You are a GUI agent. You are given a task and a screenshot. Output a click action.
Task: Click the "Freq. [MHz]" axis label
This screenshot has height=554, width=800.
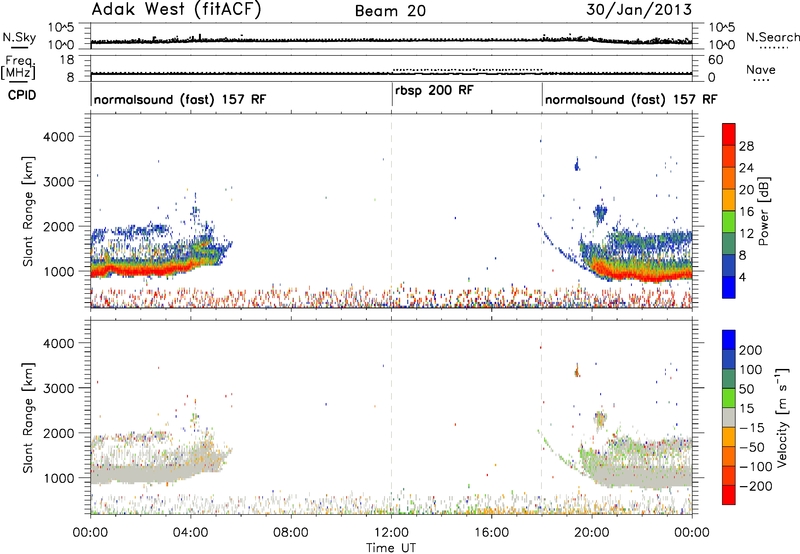18,68
